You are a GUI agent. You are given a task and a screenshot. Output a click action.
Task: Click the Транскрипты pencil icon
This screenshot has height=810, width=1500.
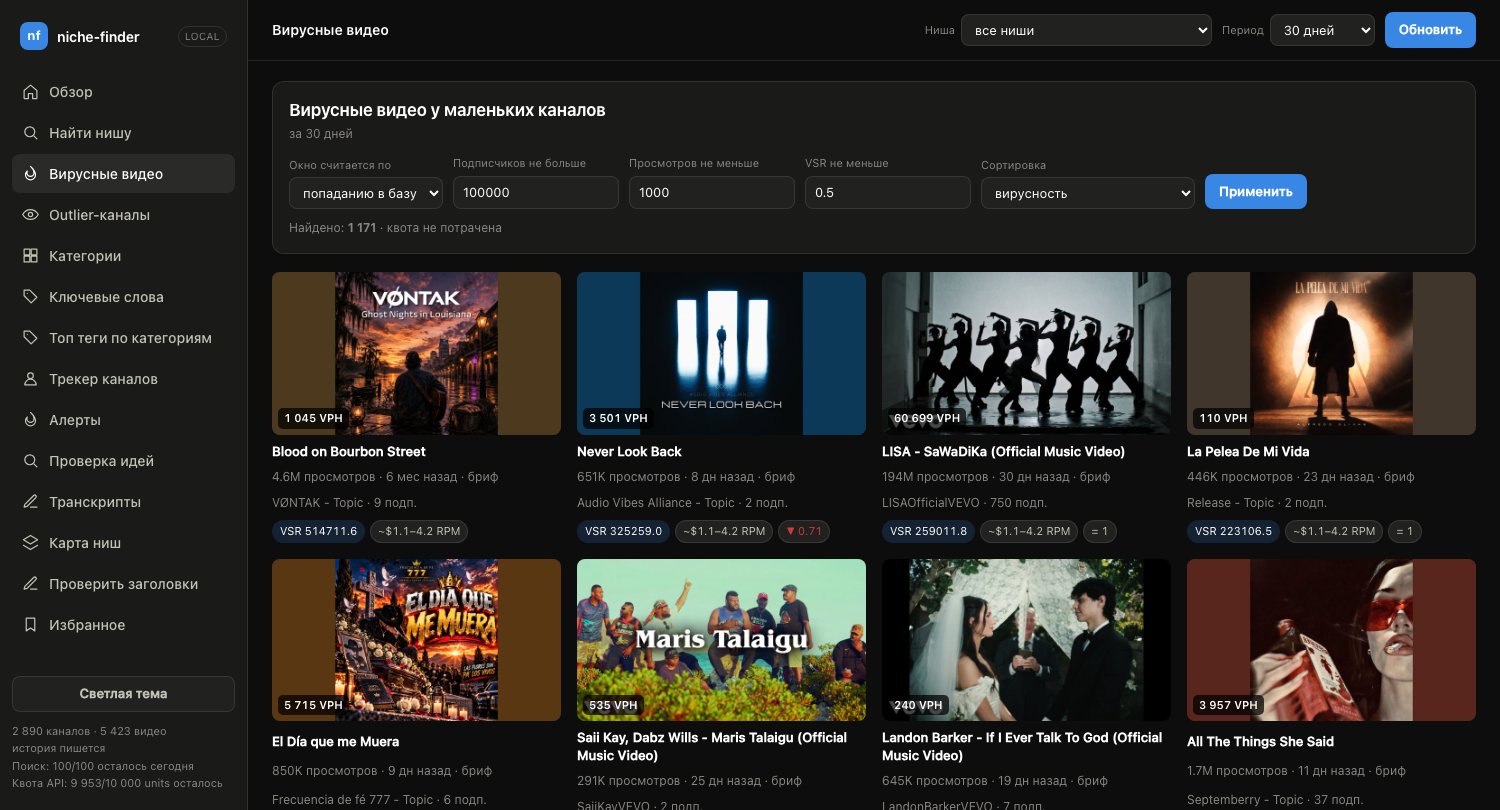coord(30,502)
